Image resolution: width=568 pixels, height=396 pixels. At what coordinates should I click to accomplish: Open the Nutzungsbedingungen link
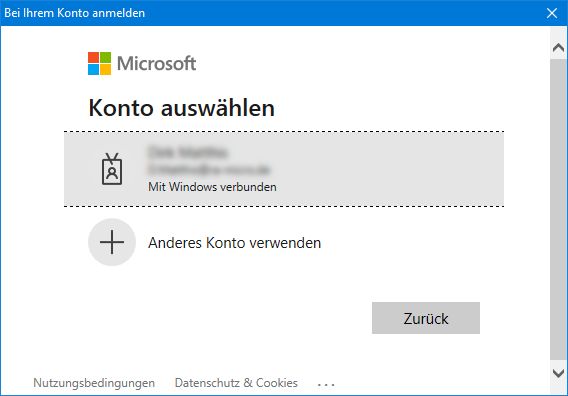point(94,383)
